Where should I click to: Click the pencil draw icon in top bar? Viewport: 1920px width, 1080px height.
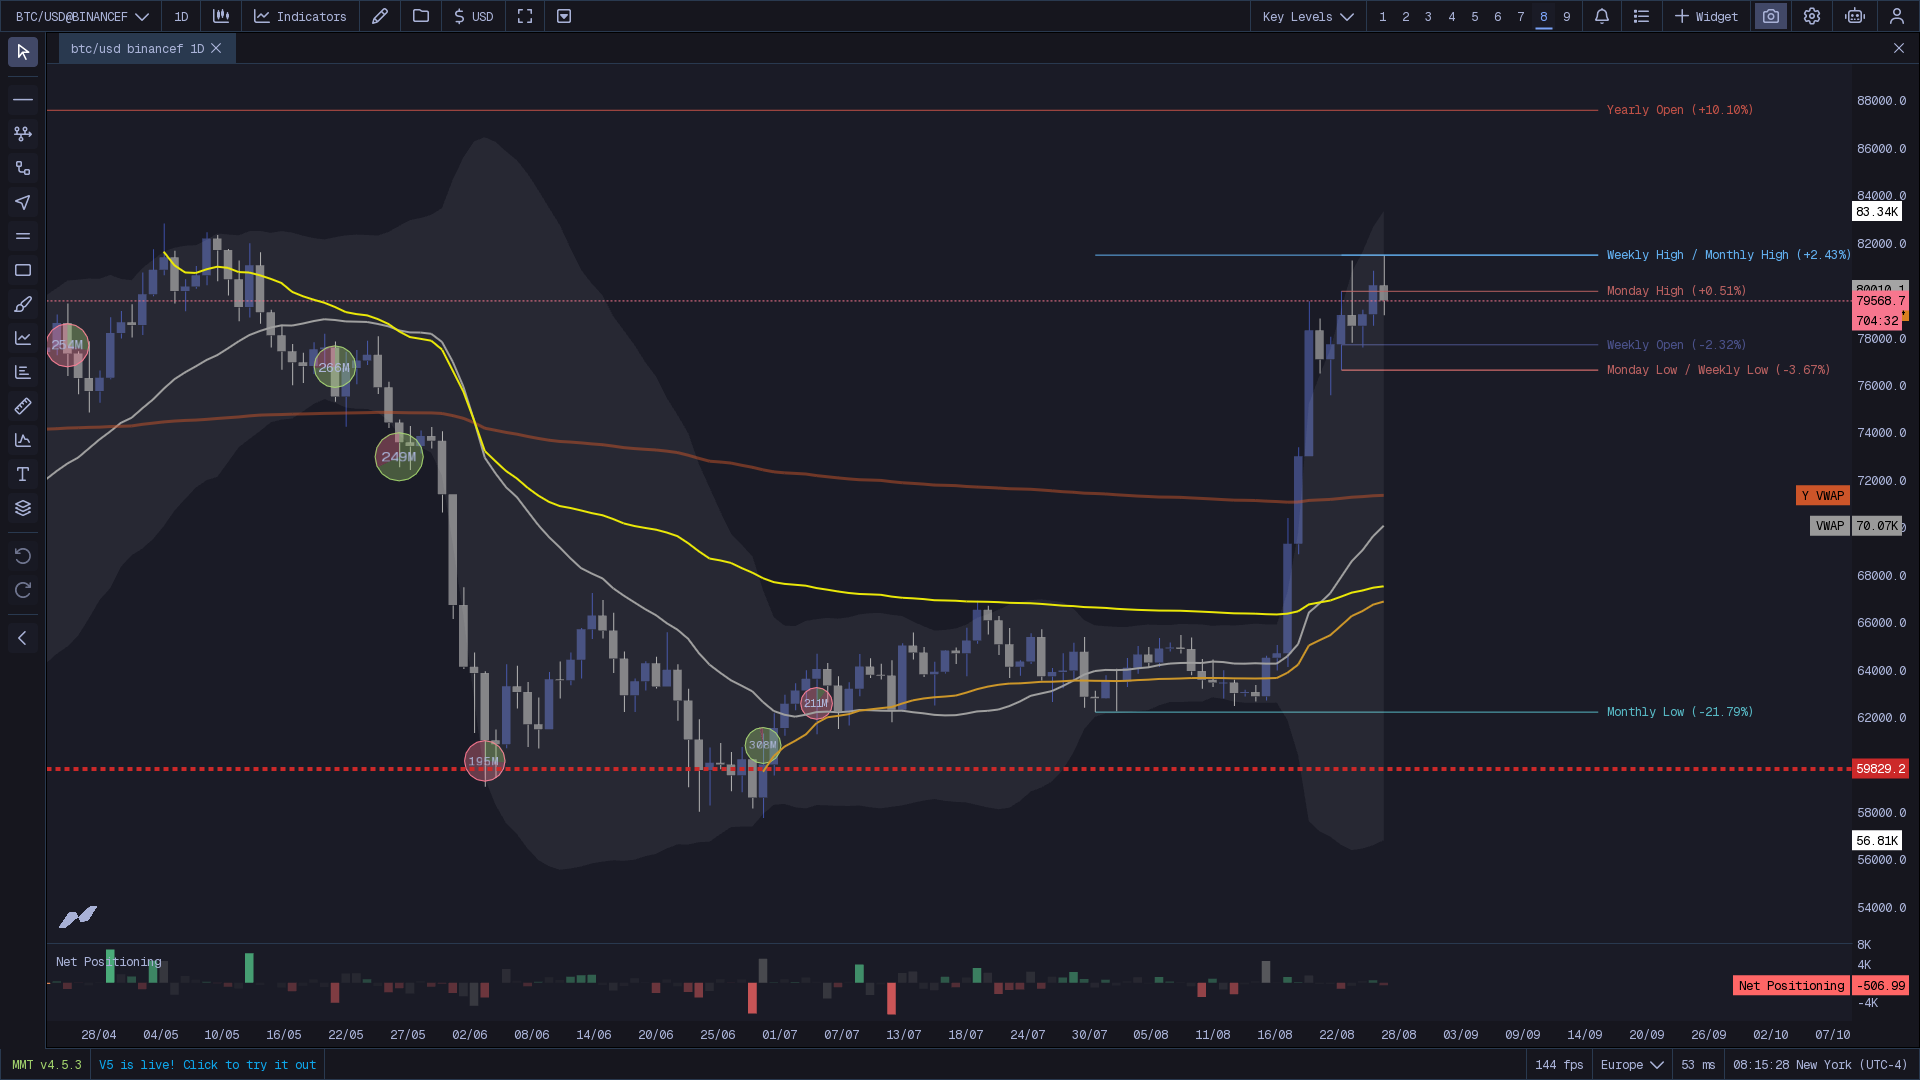(380, 16)
